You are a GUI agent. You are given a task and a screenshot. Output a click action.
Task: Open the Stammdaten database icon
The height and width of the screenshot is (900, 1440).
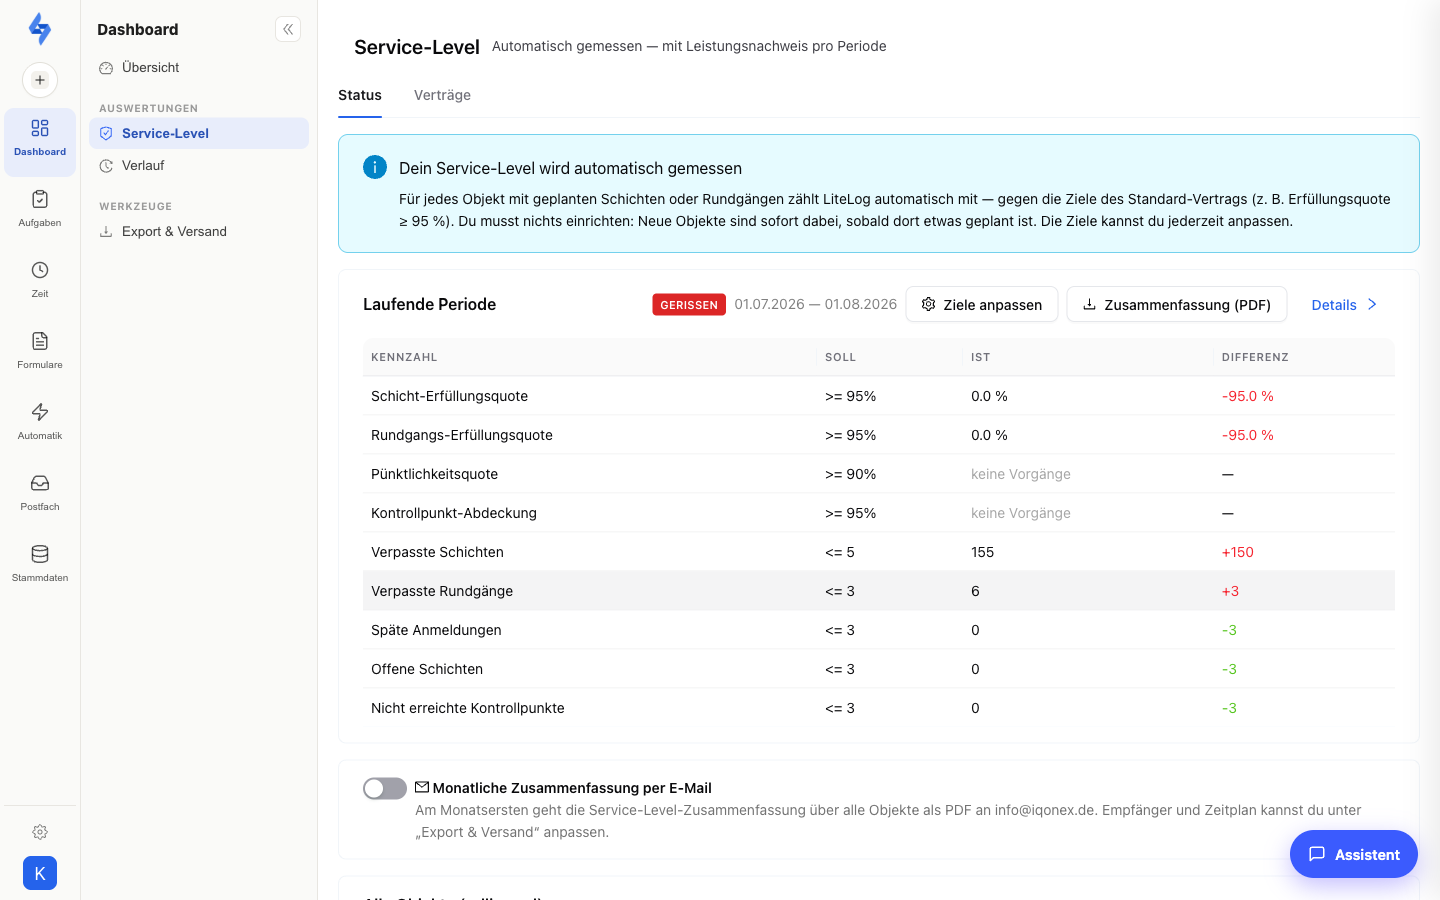pos(40,564)
